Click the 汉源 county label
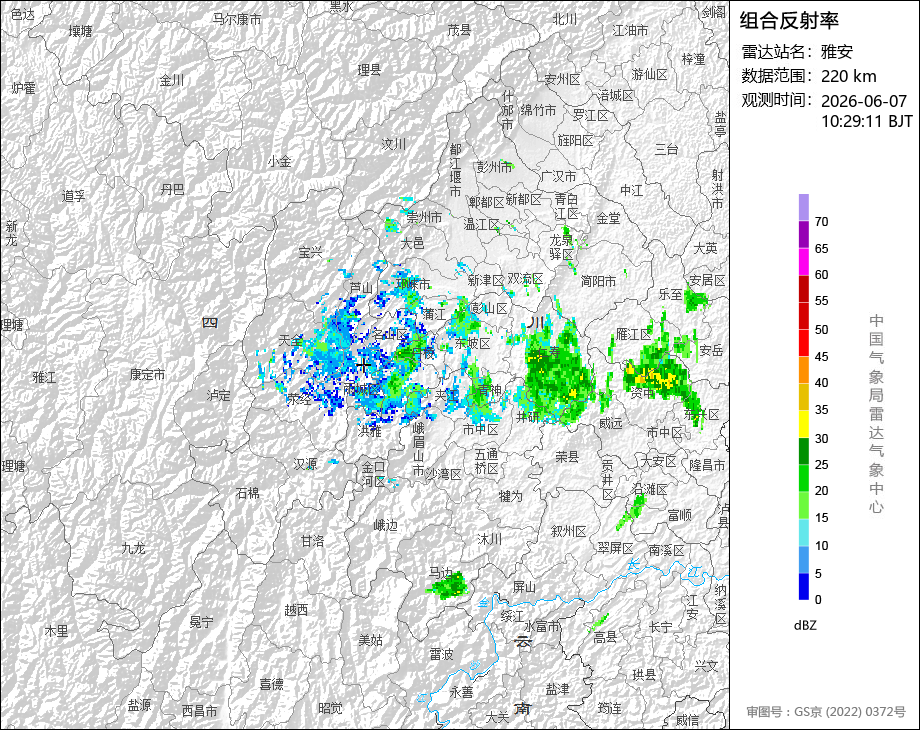920x730 pixels. point(305,464)
